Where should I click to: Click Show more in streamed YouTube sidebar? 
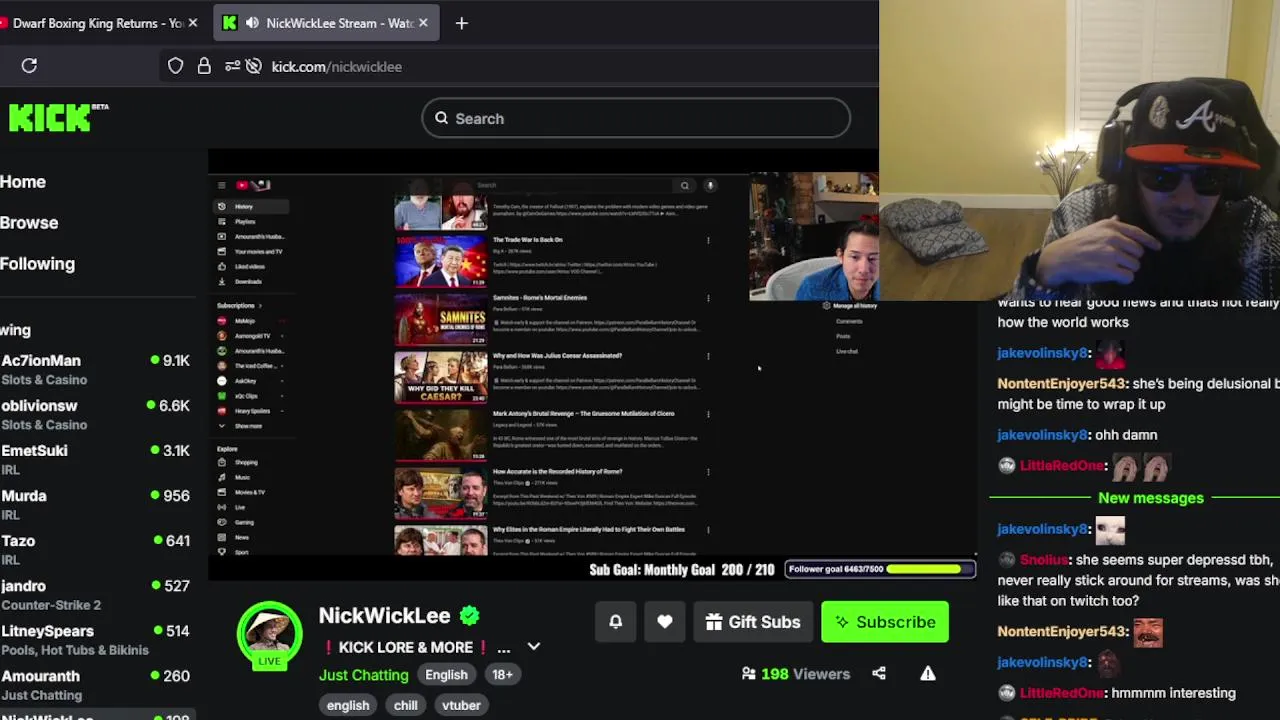248,426
